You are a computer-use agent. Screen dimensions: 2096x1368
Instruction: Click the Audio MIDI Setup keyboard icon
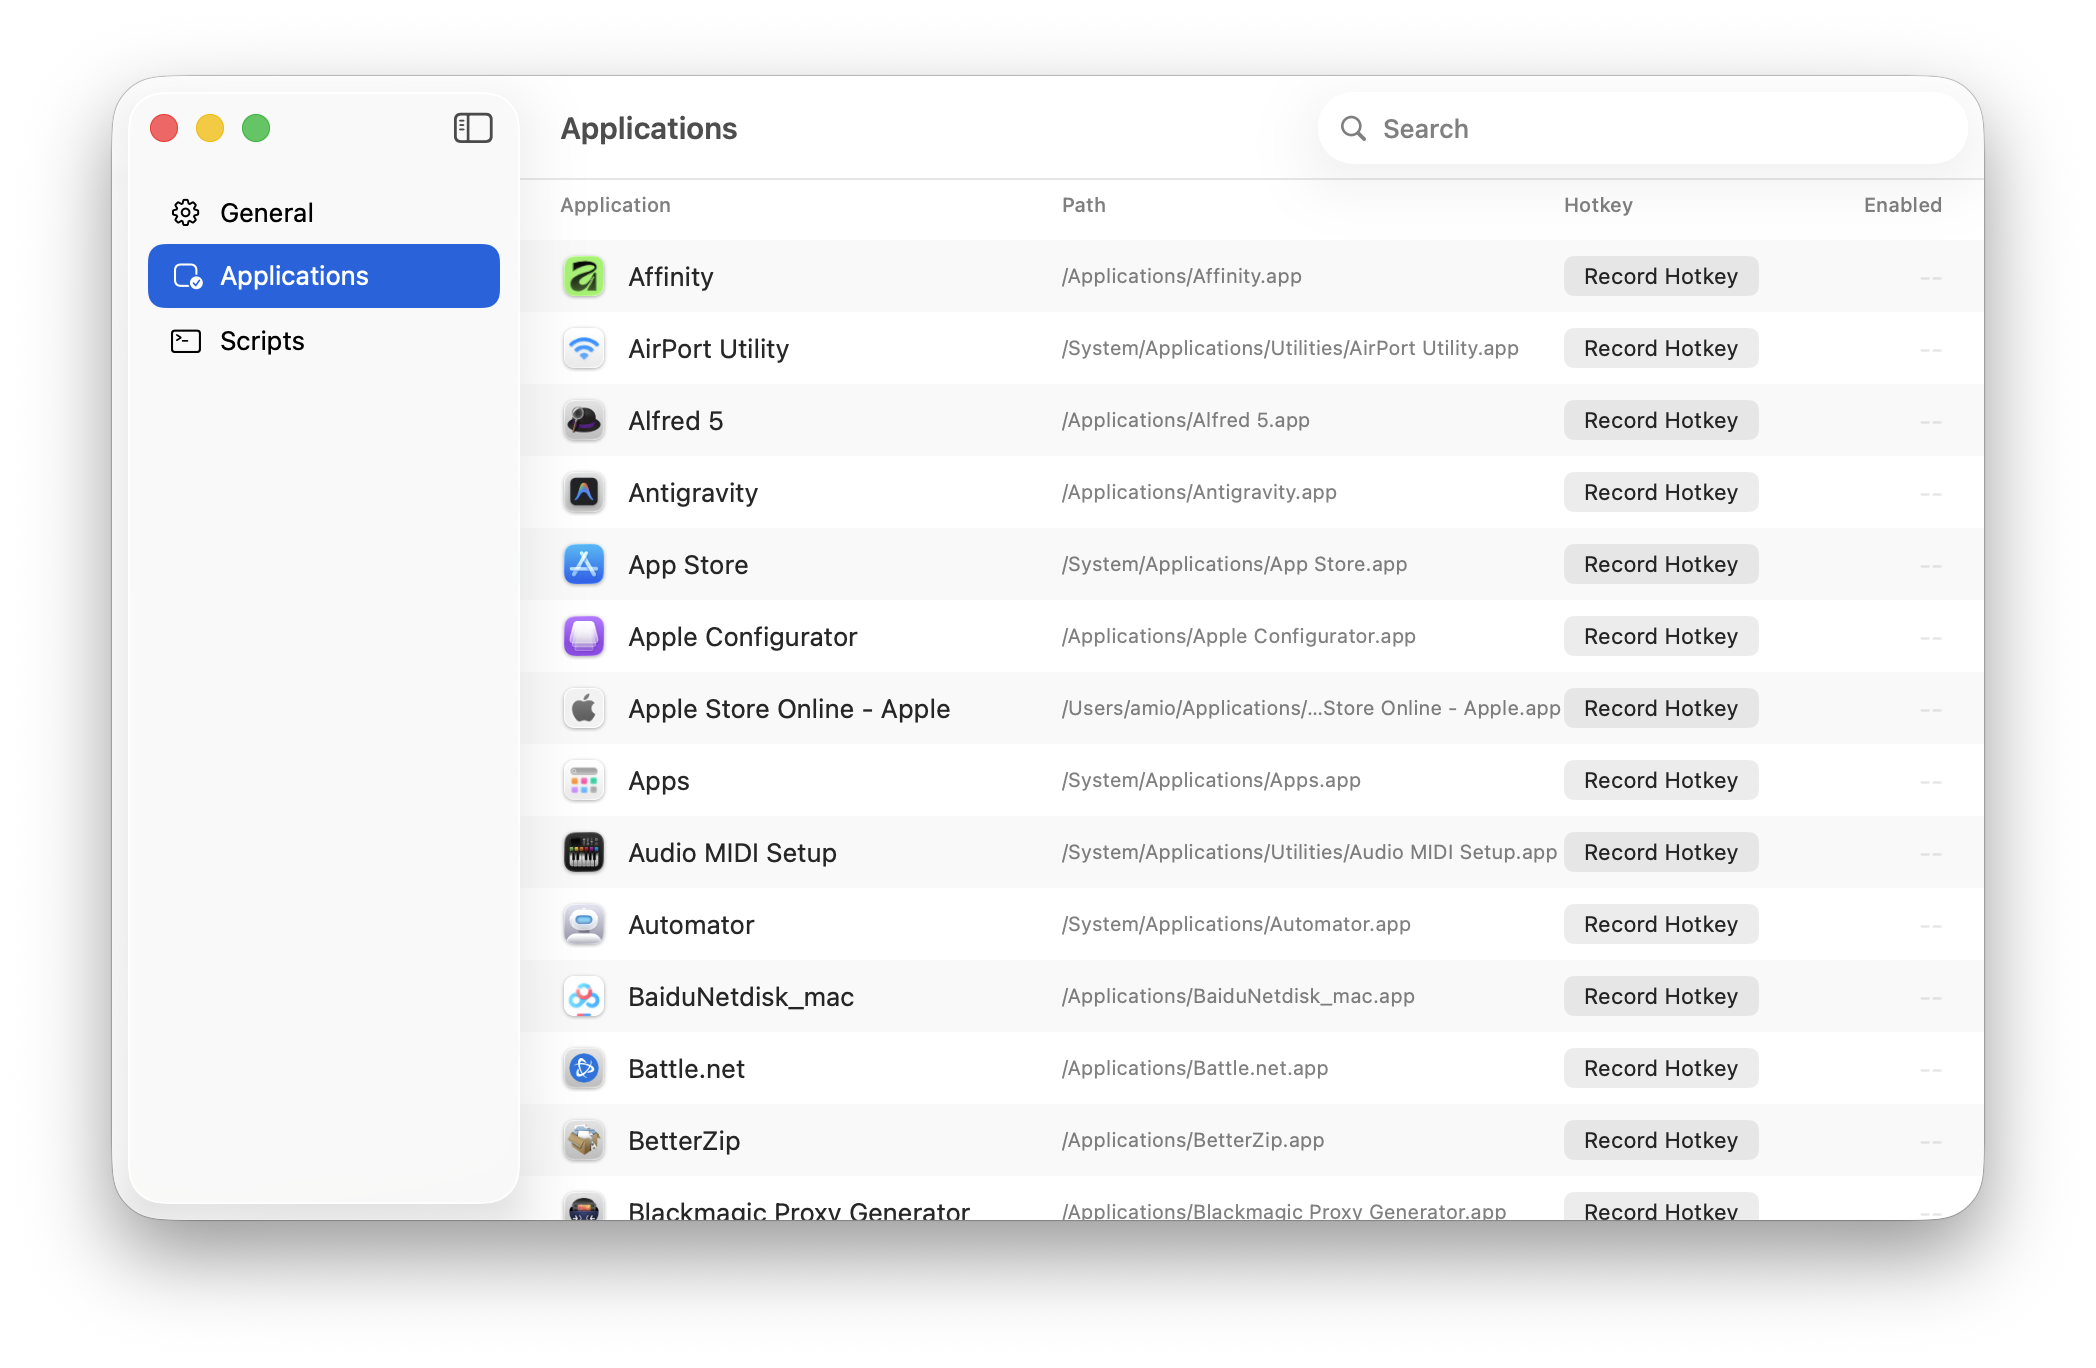584,852
